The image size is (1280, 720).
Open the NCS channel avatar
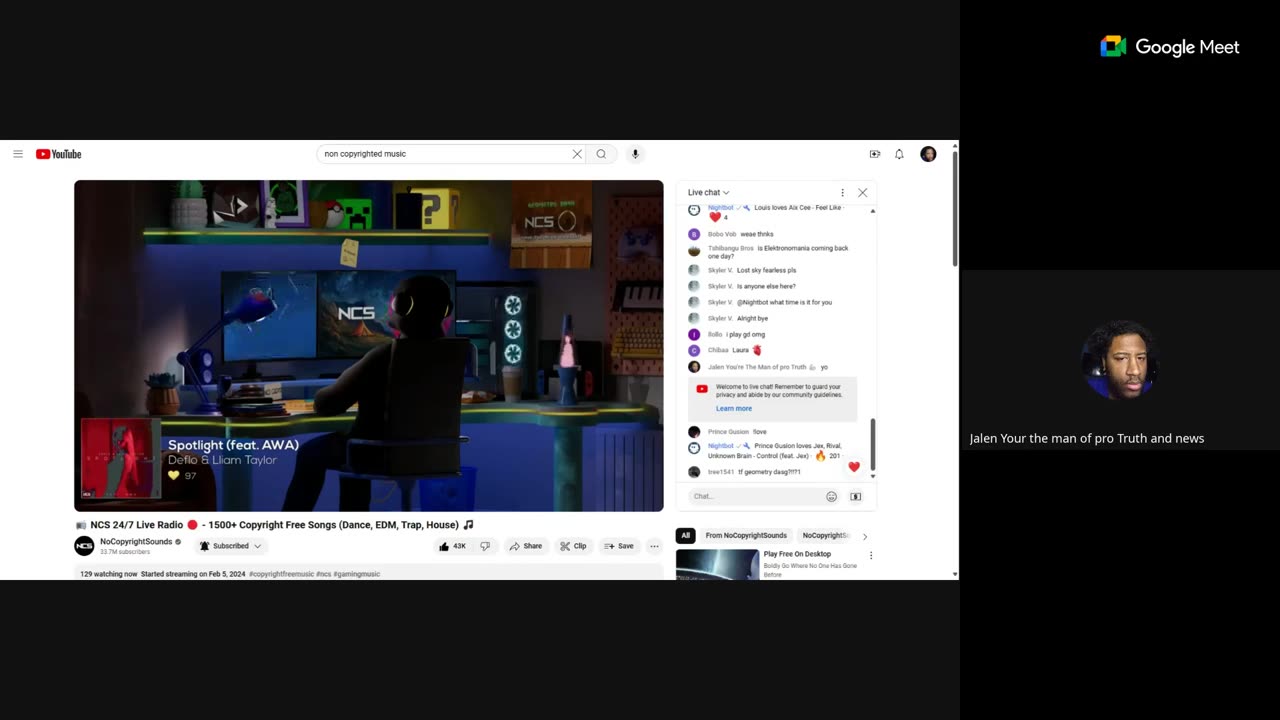pyautogui.click(x=84, y=546)
